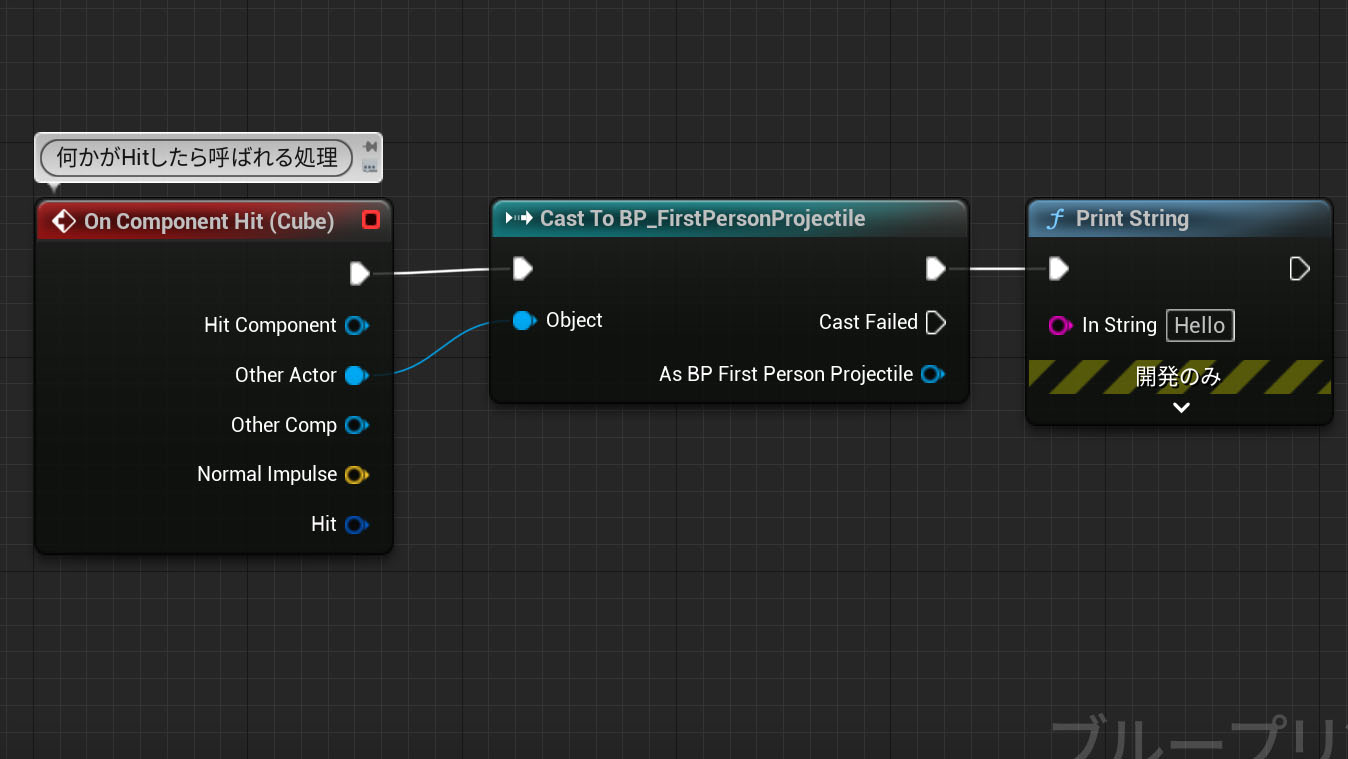Image resolution: width=1348 pixels, height=759 pixels.
Task: Click the Cast node Object input pin
Action: click(524, 320)
